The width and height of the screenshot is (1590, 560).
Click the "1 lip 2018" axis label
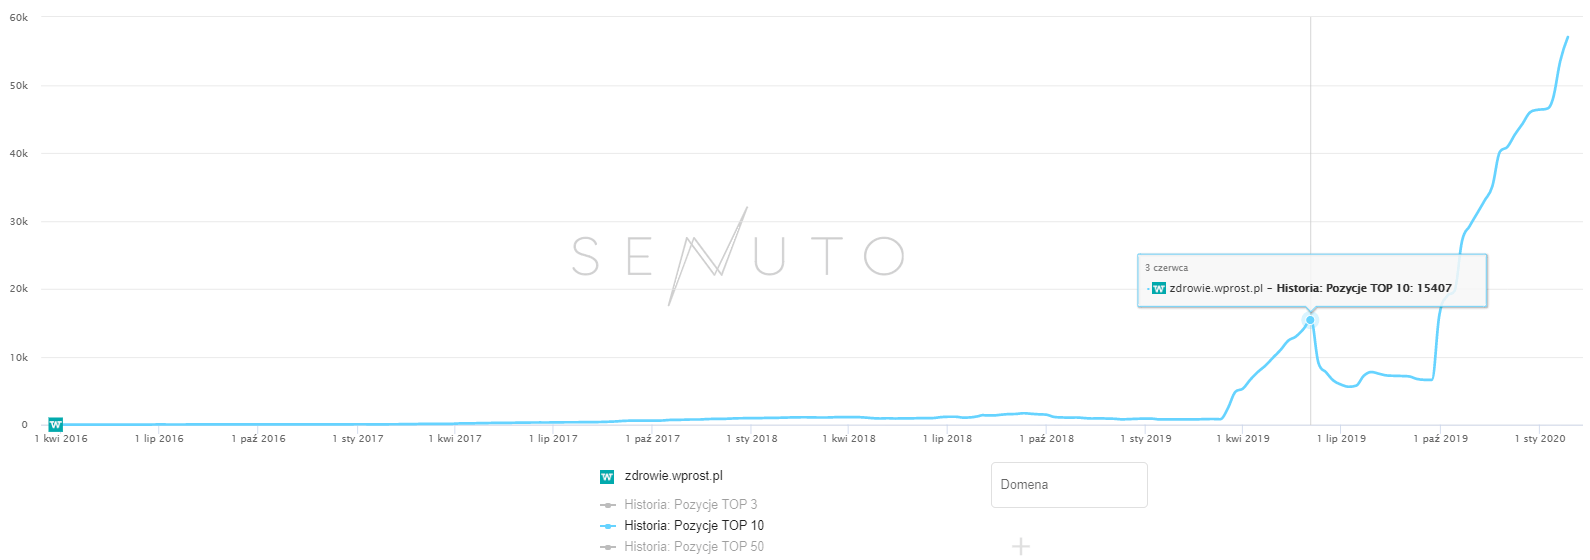[947, 439]
